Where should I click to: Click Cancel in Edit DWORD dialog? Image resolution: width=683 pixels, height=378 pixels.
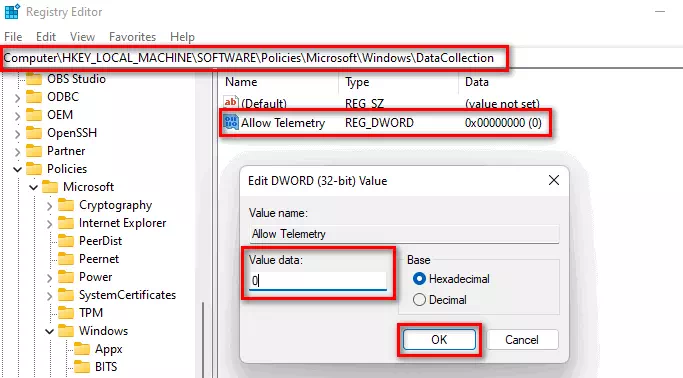tap(522, 340)
